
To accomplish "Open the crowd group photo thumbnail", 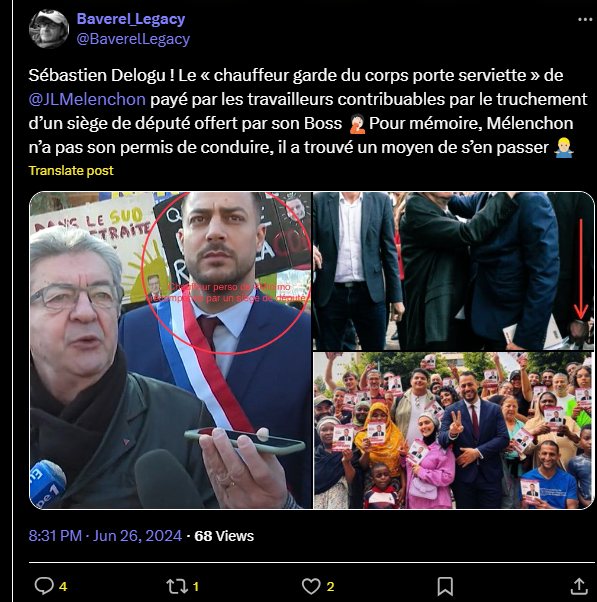I will pyautogui.click(x=454, y=430).
